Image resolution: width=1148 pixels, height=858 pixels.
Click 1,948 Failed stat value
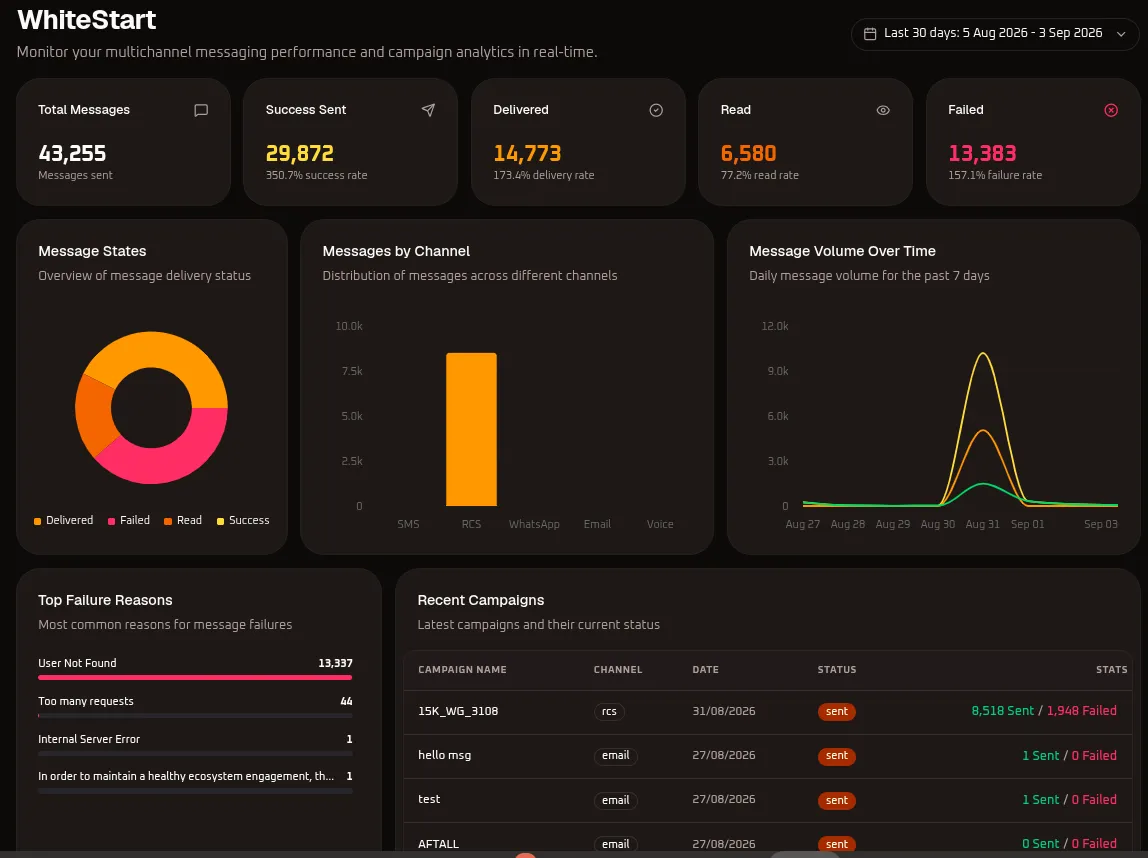coord(1081,711)
